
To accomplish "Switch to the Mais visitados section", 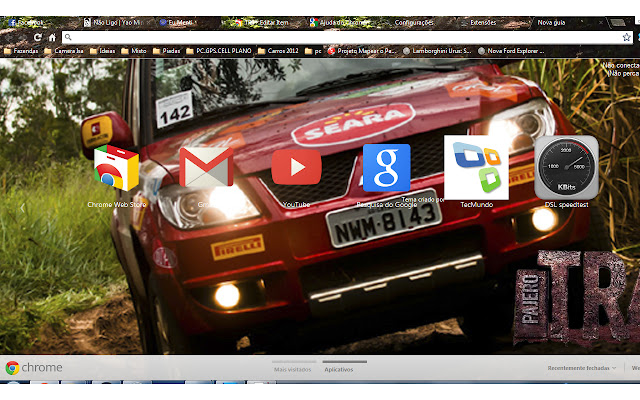I will (x=293, y=369).
